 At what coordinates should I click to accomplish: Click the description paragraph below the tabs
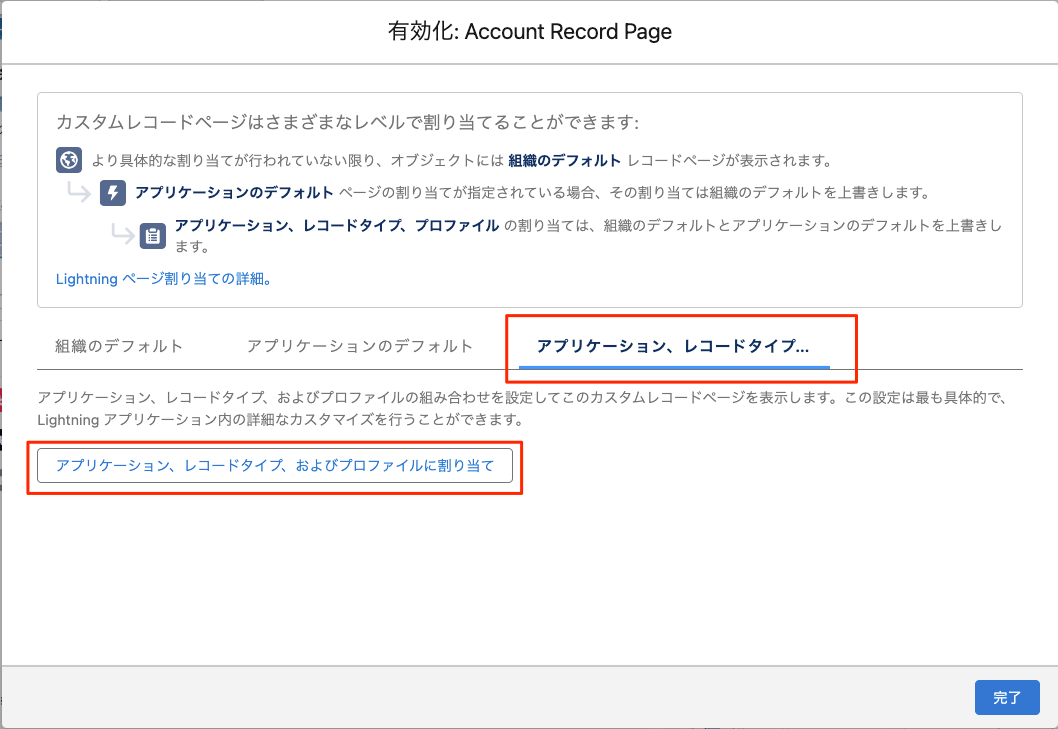tap(520, 408)
